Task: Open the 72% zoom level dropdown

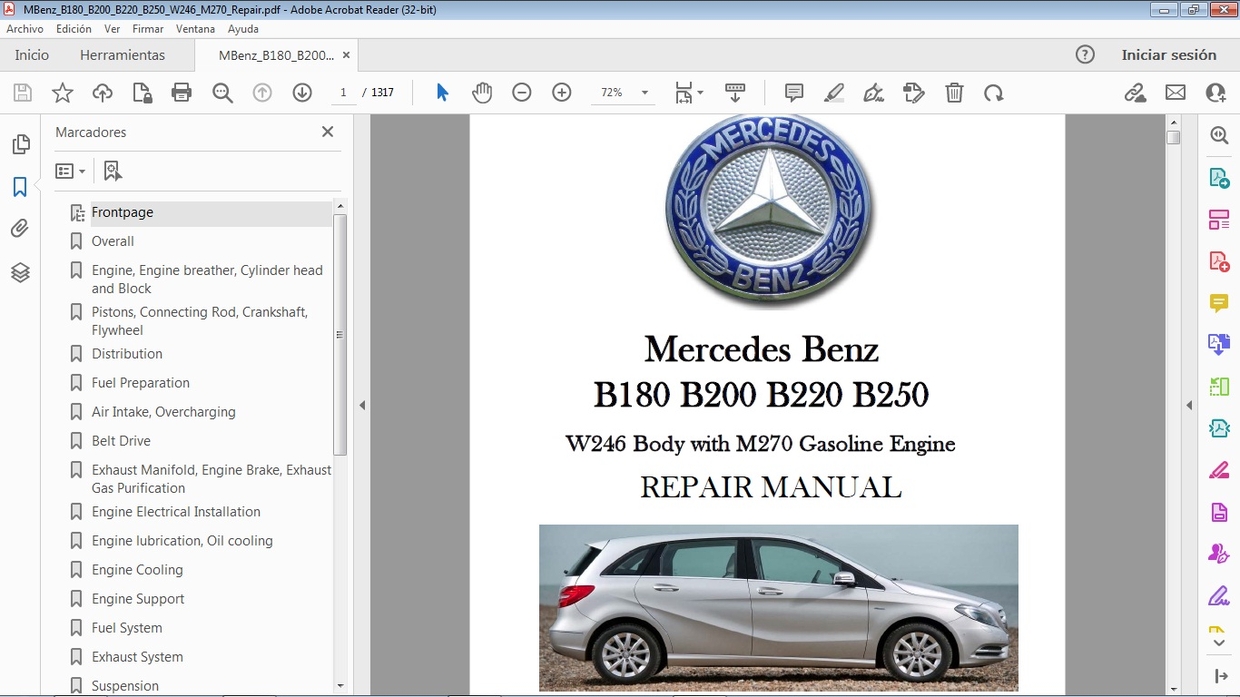Action: point(624,93)
